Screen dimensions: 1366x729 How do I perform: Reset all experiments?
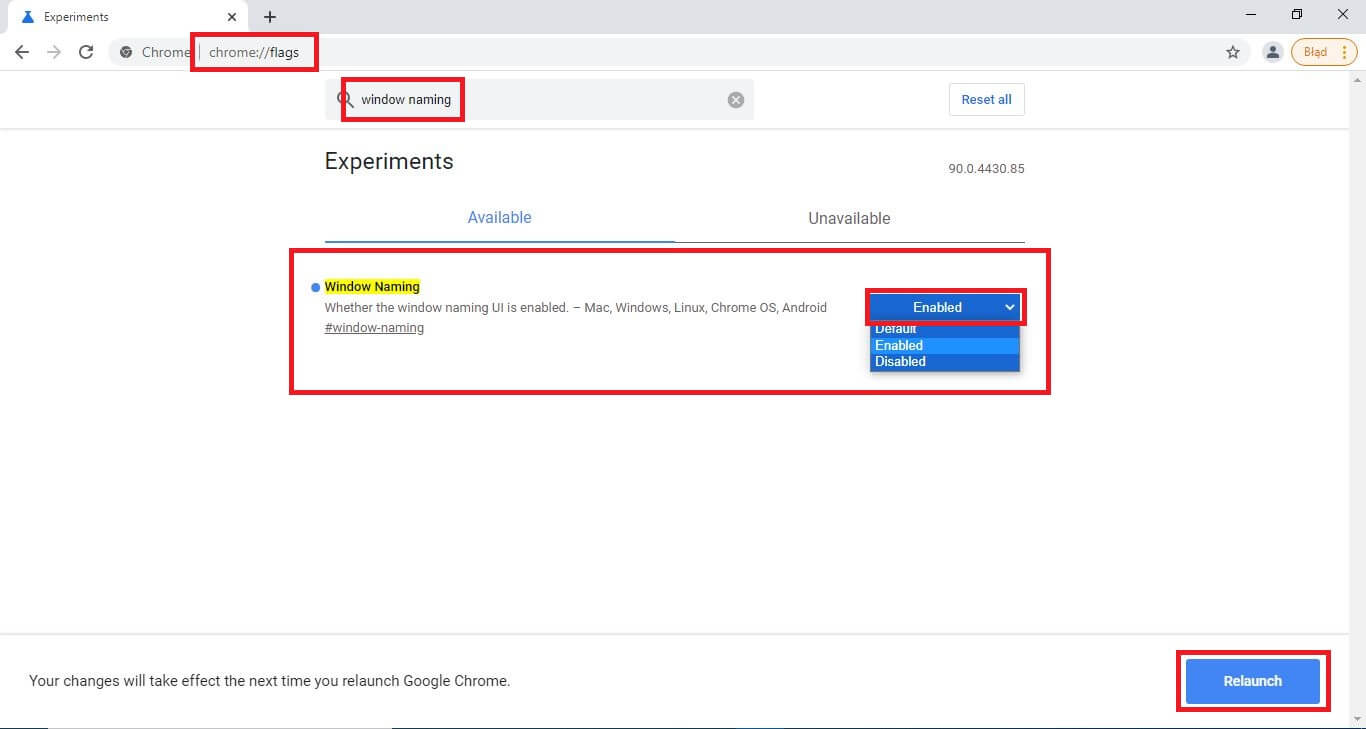tap(986, 99)
